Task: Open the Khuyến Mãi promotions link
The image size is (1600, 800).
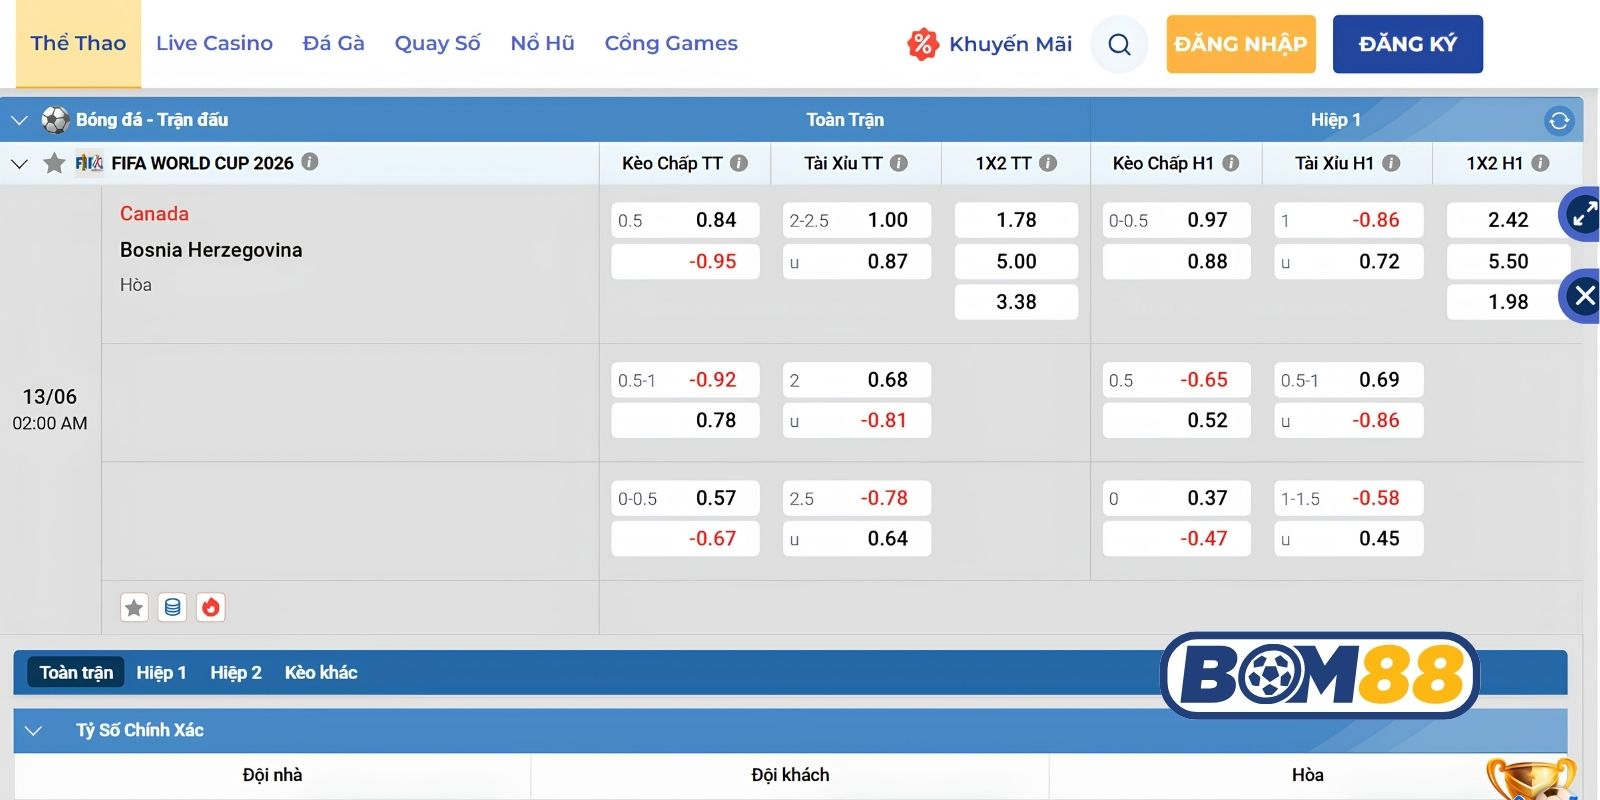Action: (x=989, y=44)
